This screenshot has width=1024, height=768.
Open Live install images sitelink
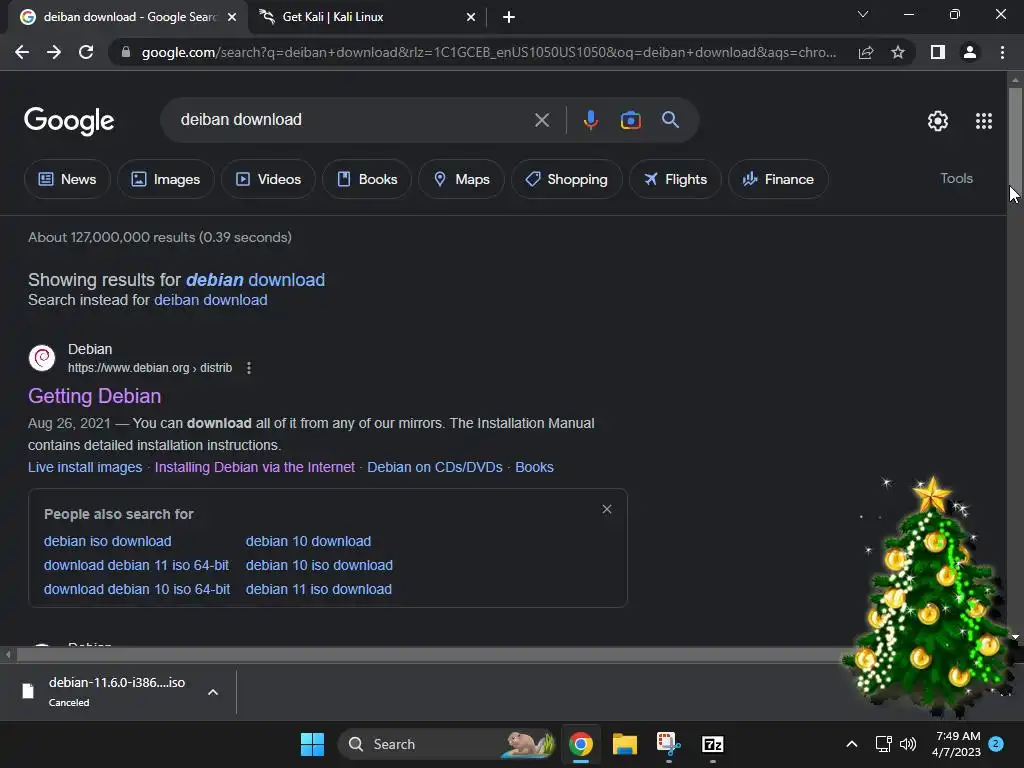click(85, 468)
